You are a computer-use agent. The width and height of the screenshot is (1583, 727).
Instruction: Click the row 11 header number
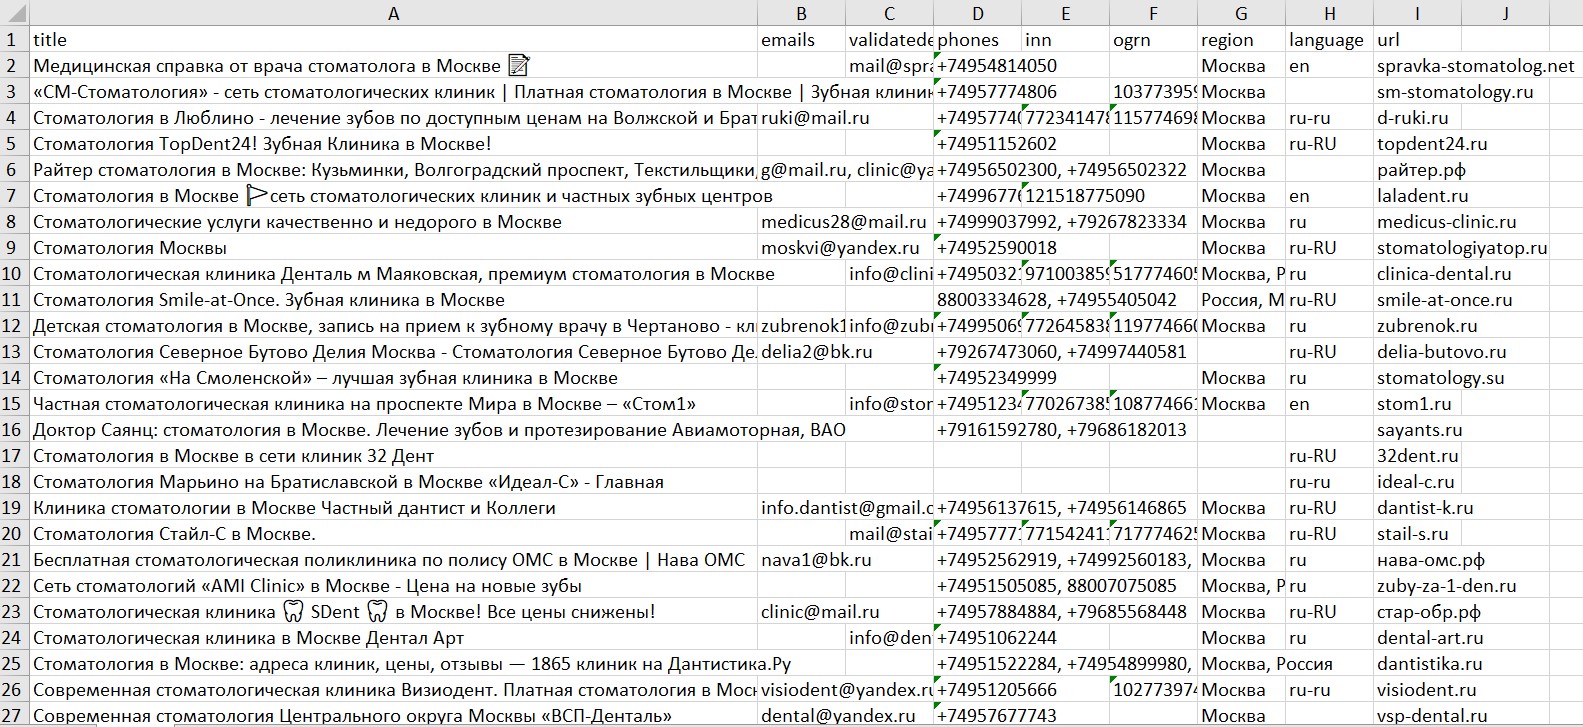pos(14,300)
